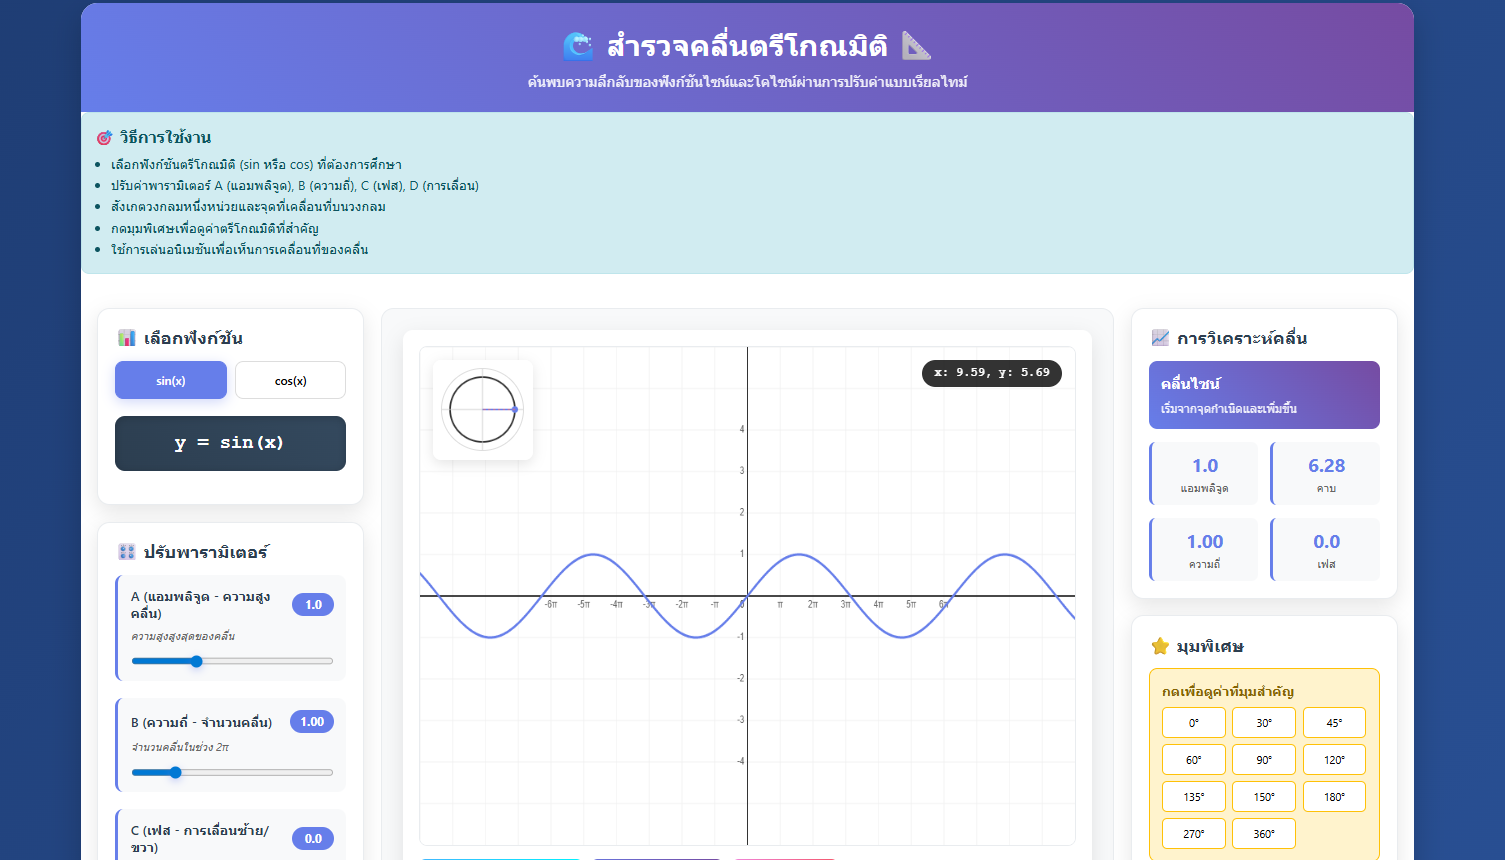Image resolution: width=1505 pixels, height=860 pixels.
Task: Click the phase parameter's 0.0 value badge
Action: [x=313, y=839]
